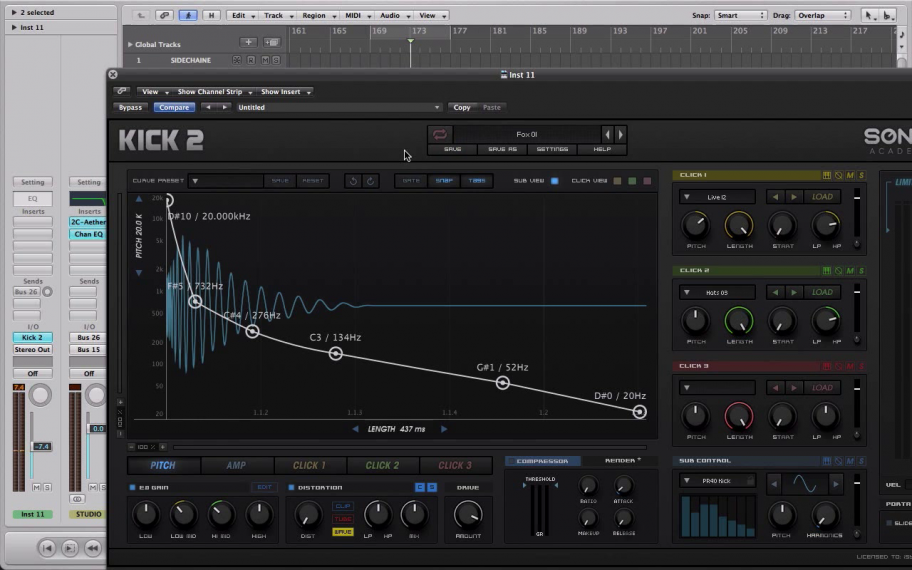The image size is (912, 570).
Task: Switch to the AMP tab
Action: pyautogui.click(x=236, y=465)
